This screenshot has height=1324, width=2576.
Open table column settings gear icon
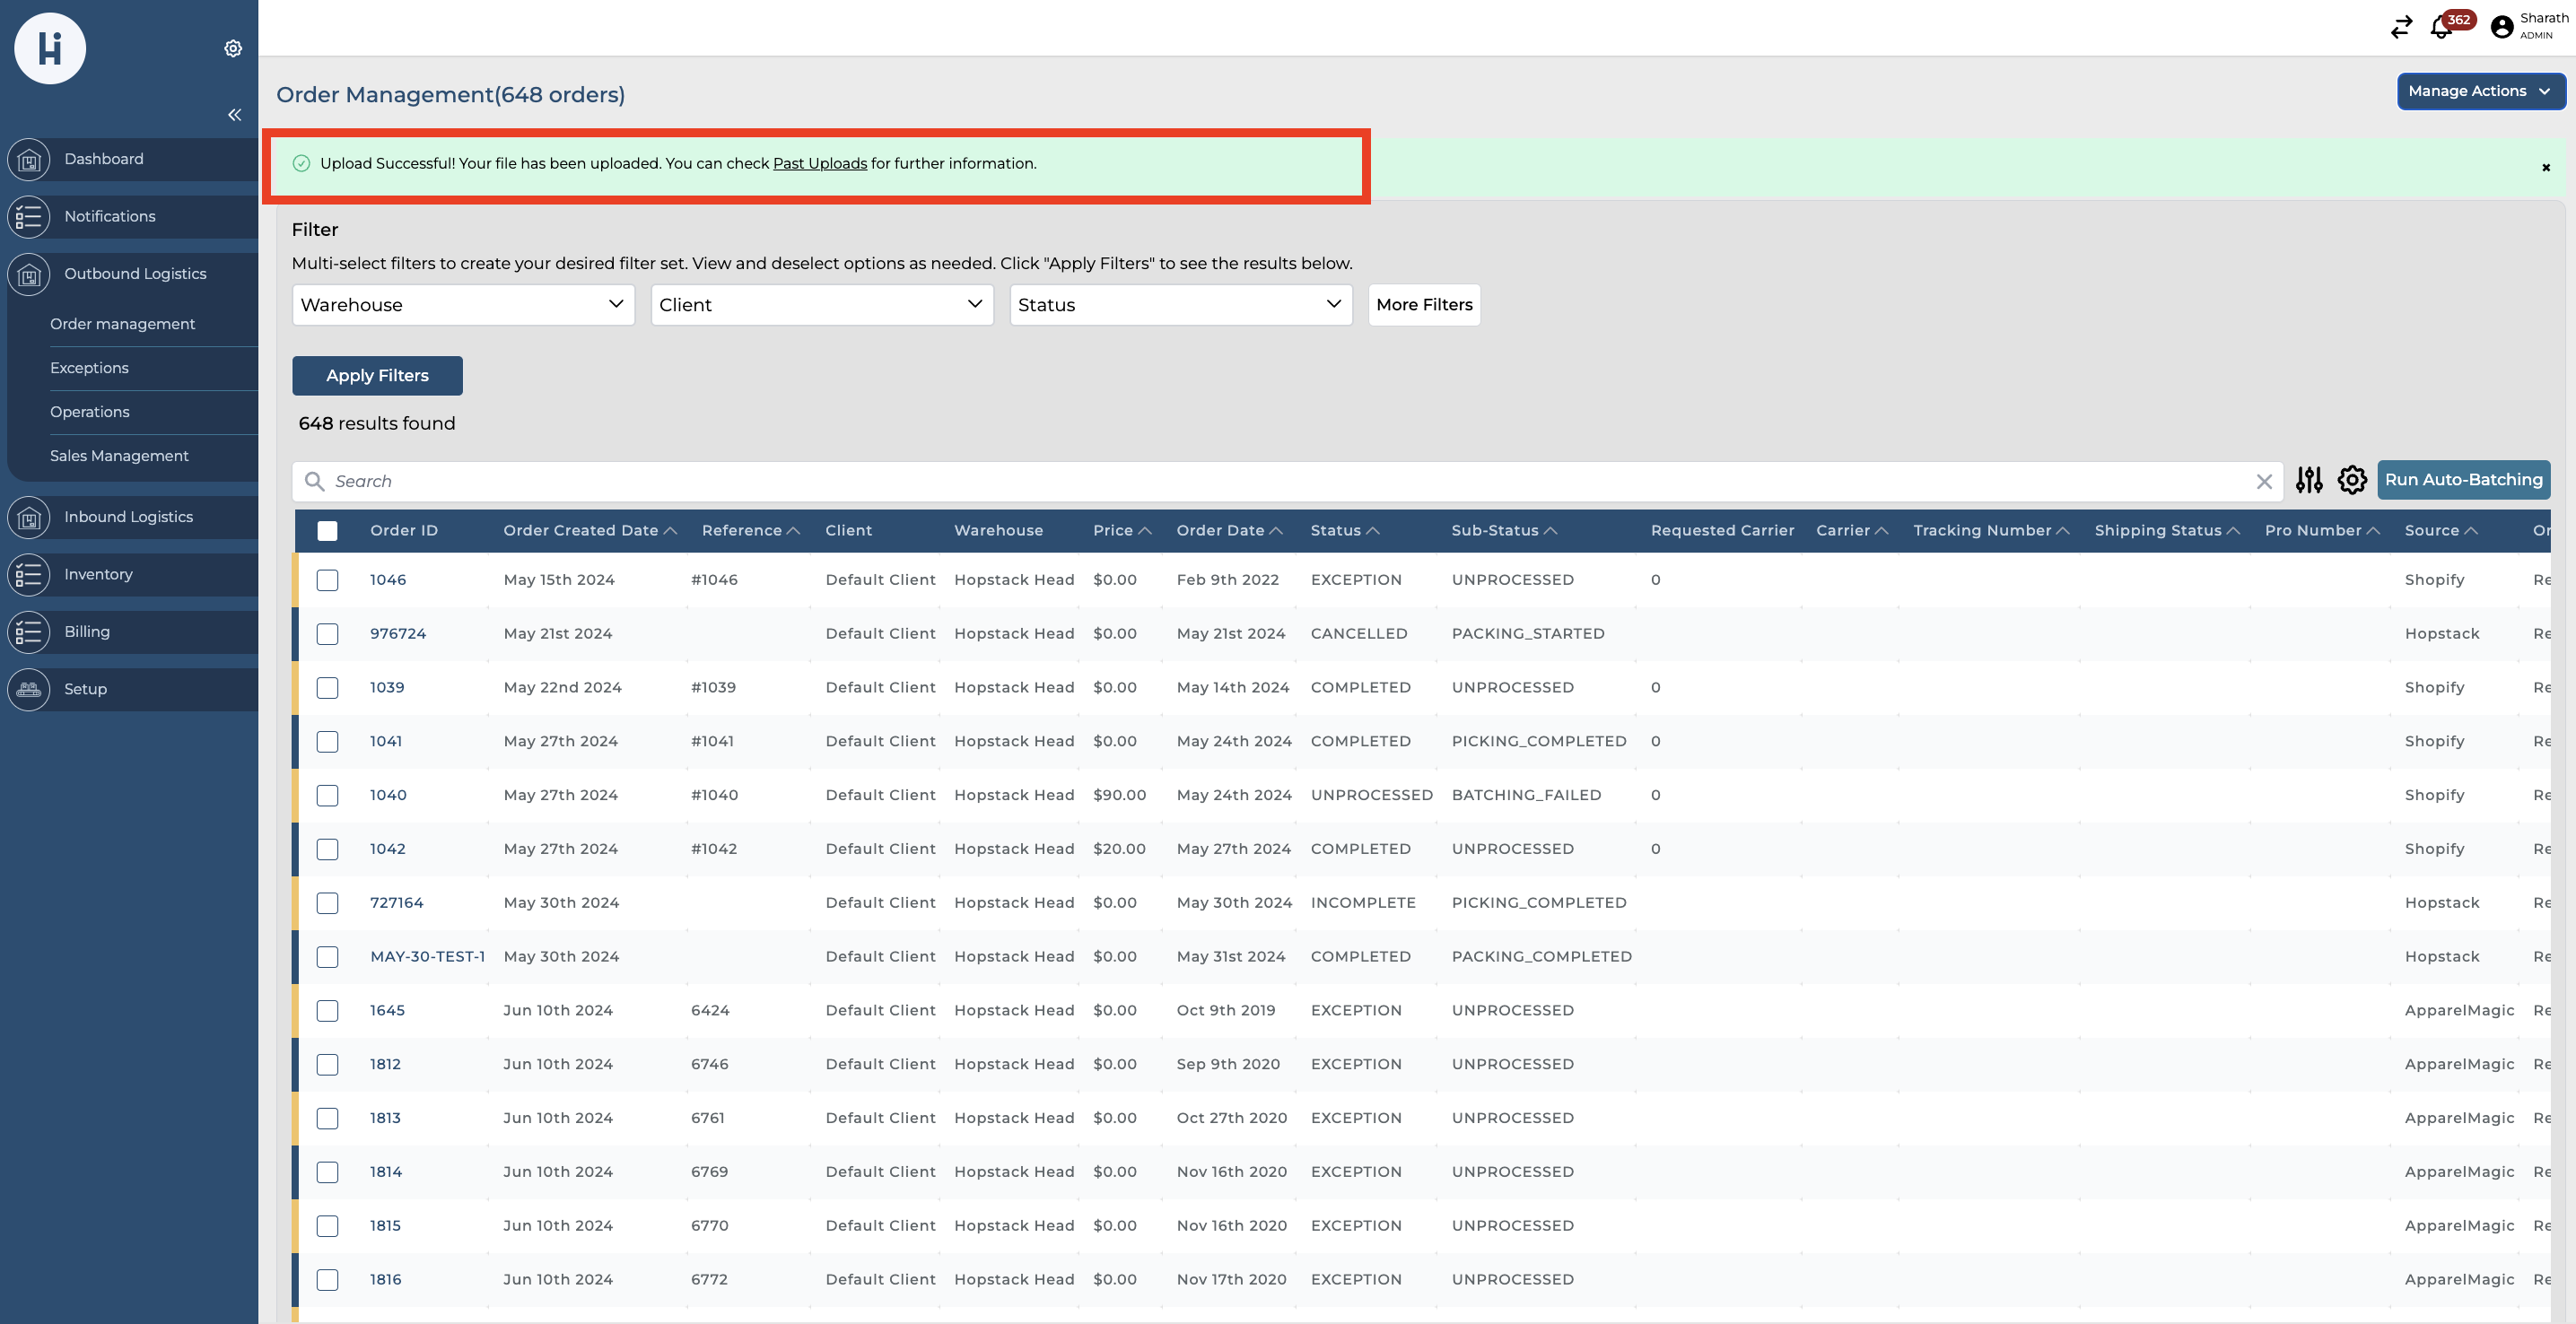(2352, 480)
